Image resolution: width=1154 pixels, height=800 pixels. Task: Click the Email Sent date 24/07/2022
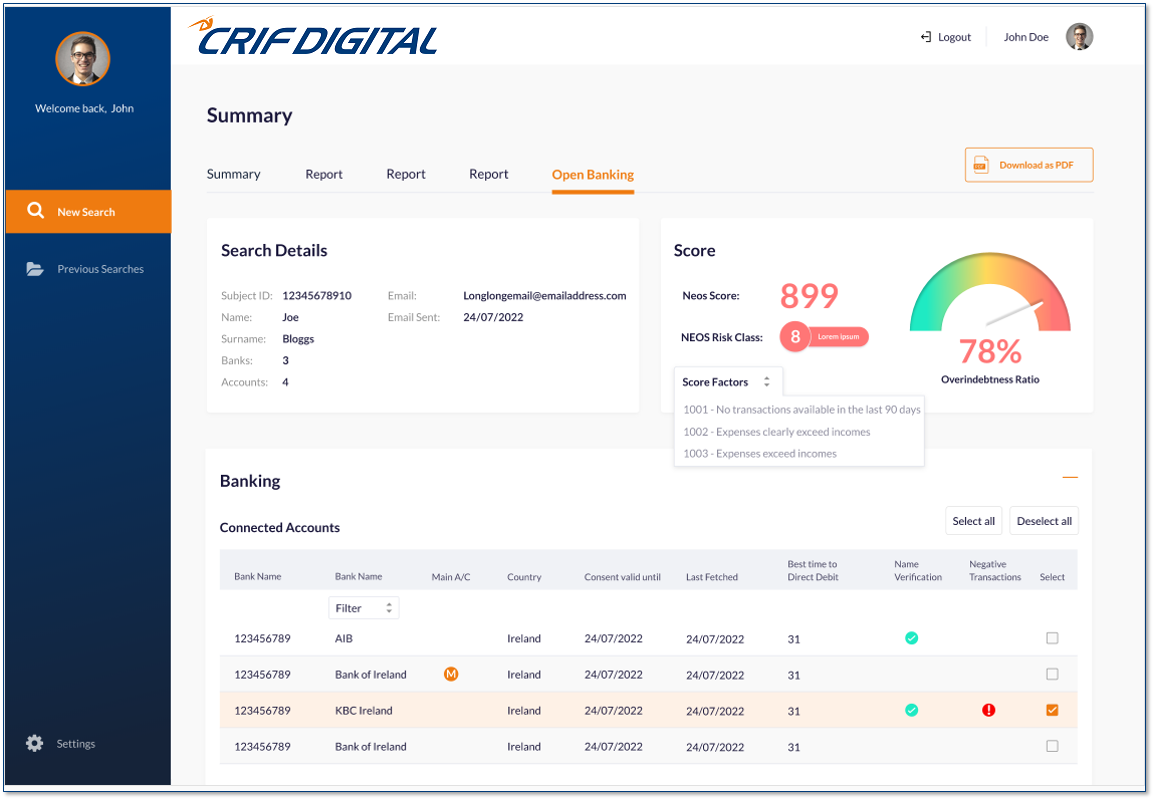(493, 317)
